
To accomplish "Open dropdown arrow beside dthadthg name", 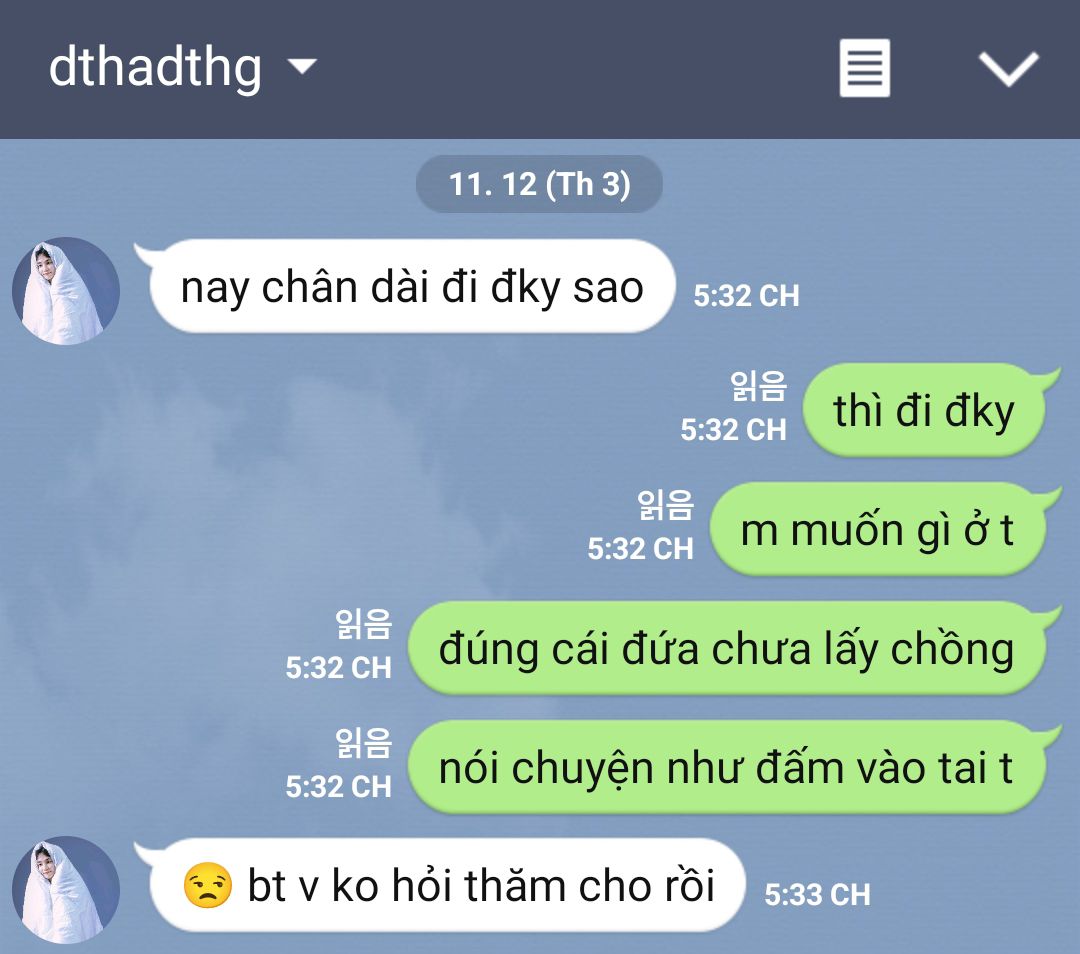I will point(302,66).
